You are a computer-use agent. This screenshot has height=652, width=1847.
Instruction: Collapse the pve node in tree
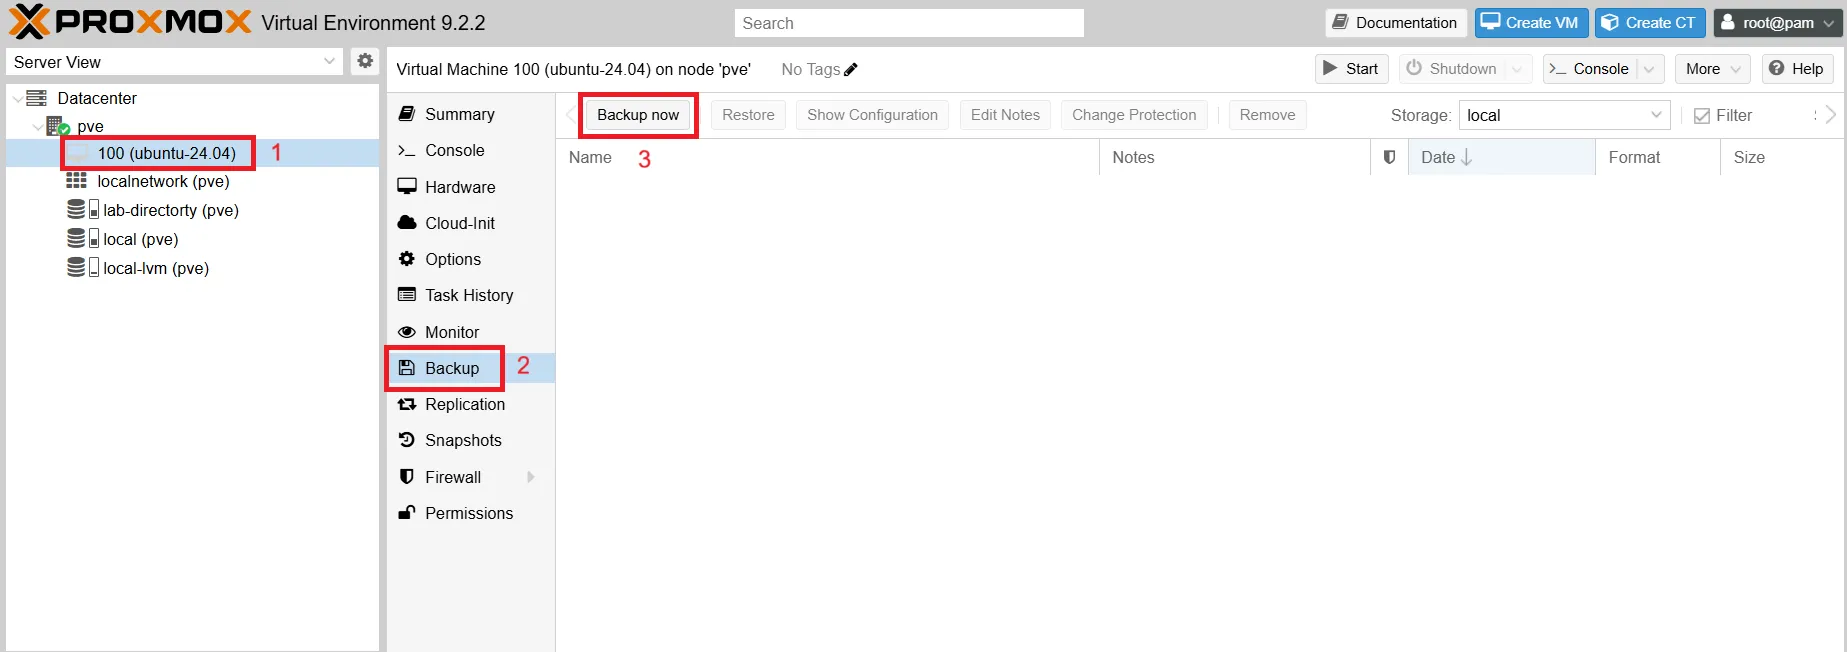(38, 127)
